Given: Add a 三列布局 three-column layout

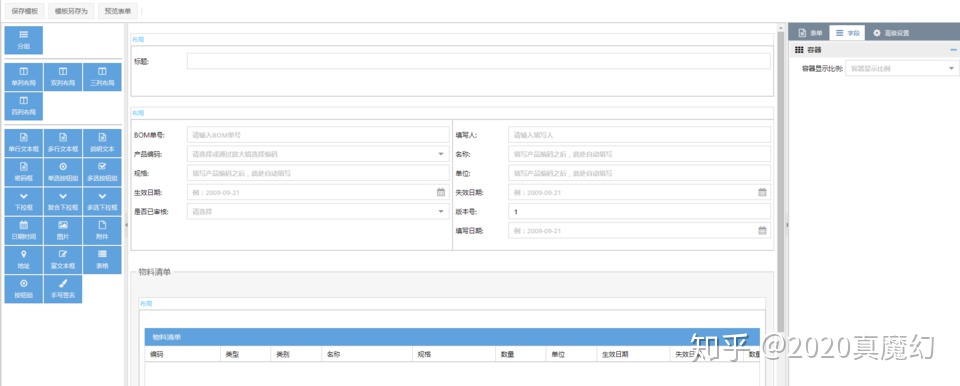Looking at the screenshot, I should [102, 77].
